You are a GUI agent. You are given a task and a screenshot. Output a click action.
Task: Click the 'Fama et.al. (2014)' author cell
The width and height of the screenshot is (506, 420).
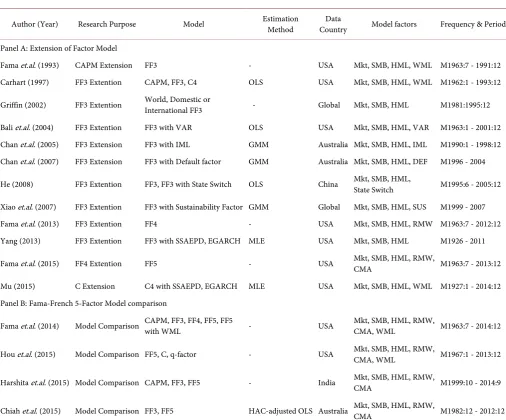coord(30,326)
